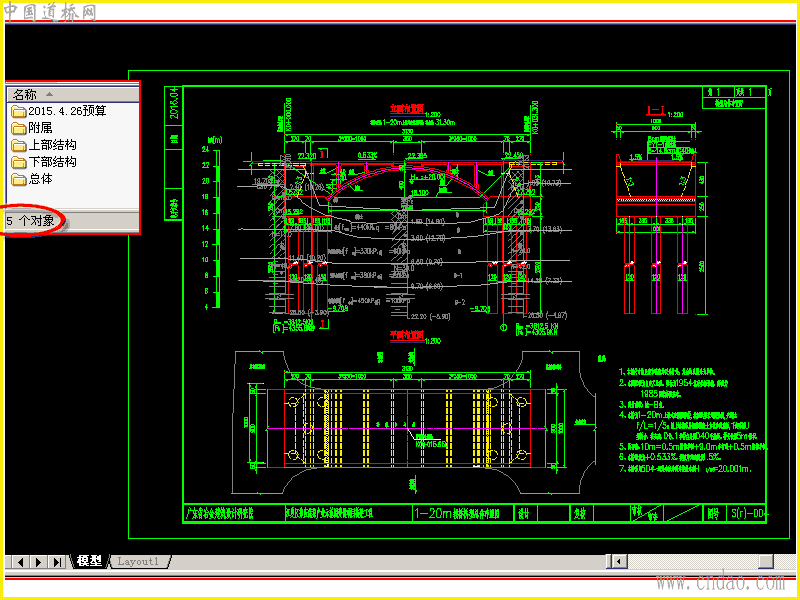Click the 立面布置图 title in the drawing
The height and width of the screenshot is (600, 800).
pyautogui.click(x=407, y=109)
